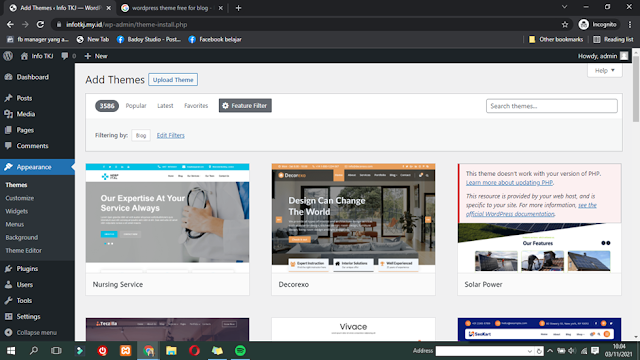The image size is (640, 360).
Task: Open taskbar search icon
Action: (34, 351)
